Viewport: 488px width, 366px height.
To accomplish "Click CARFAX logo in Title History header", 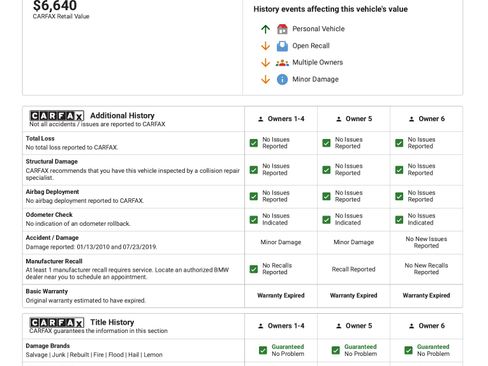I will (57, 323).
